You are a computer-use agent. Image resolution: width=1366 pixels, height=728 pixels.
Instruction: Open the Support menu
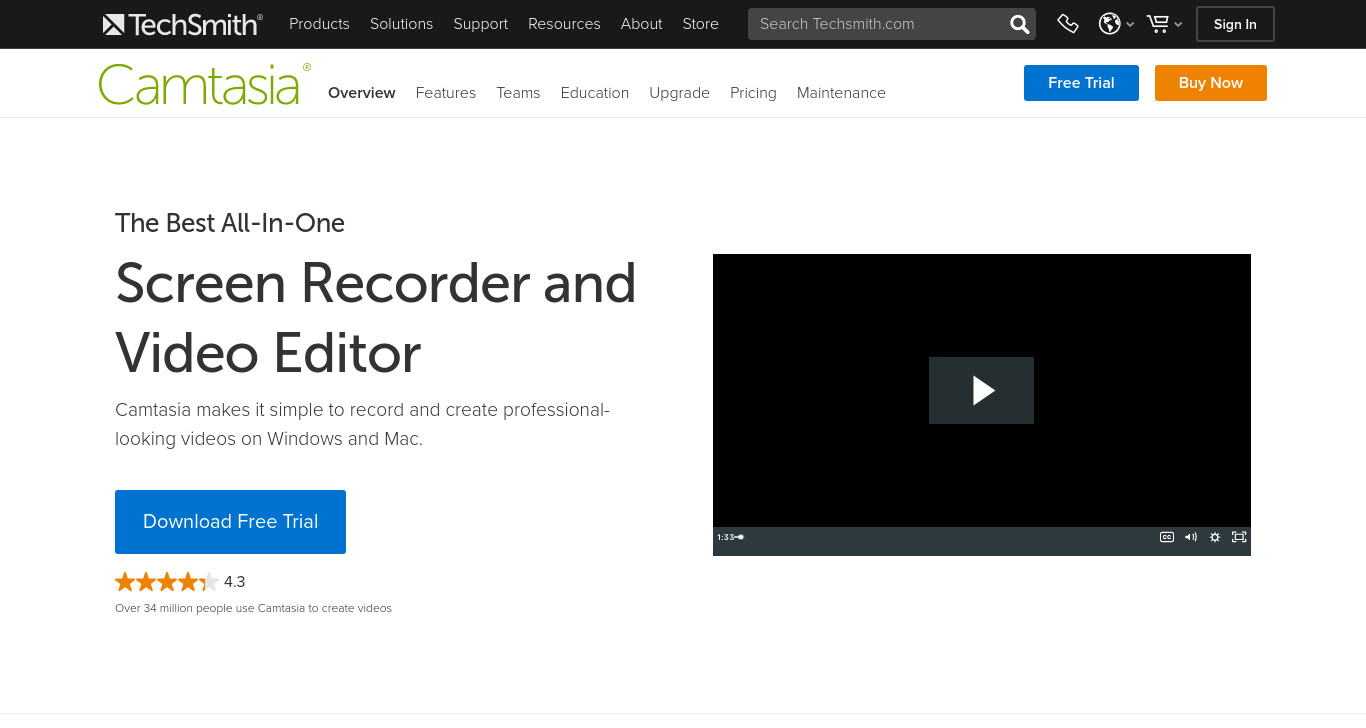click(480, 24)
